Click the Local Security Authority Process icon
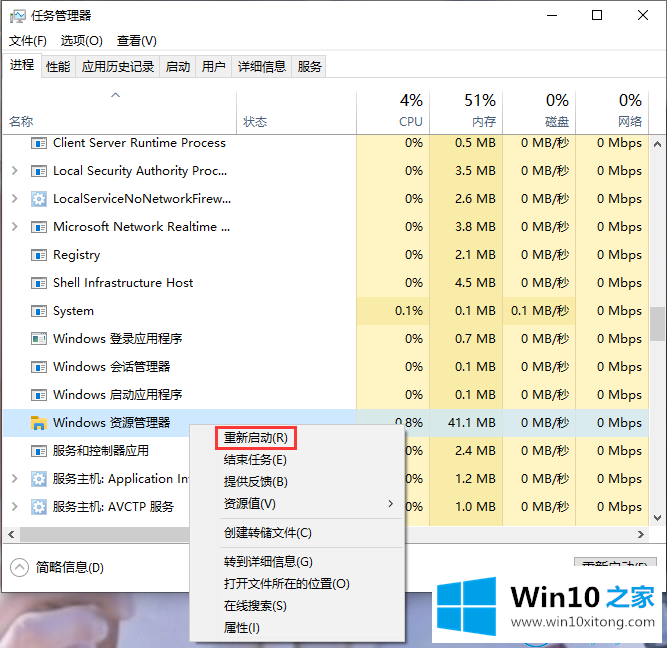The height and width of the screenshot is (648, 667). click(x=39, y=171)
